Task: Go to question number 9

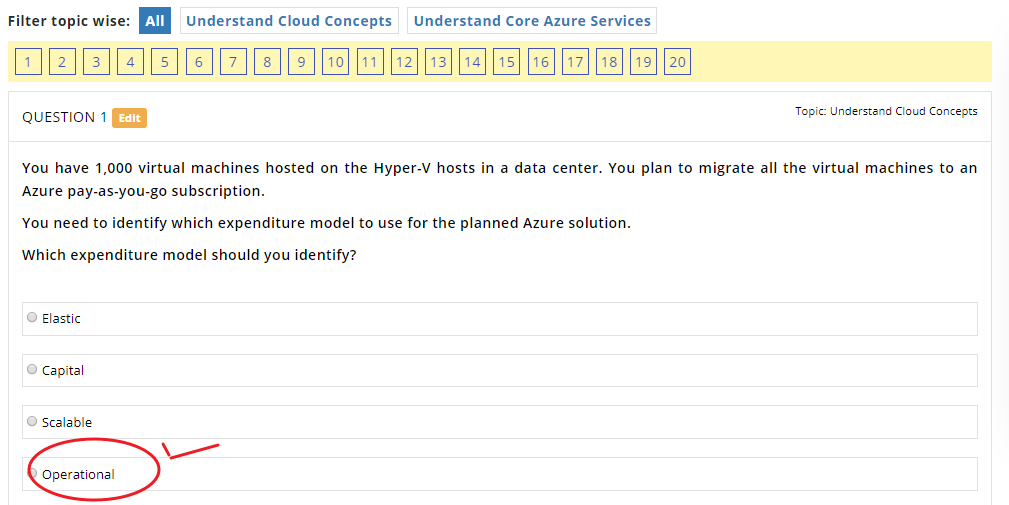Action: point(301,62)
